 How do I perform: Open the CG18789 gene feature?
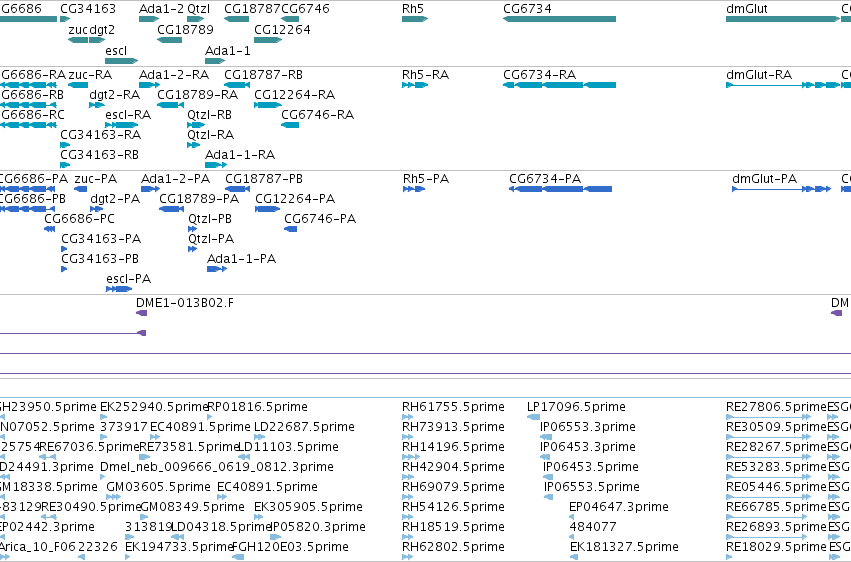point(170,40)
